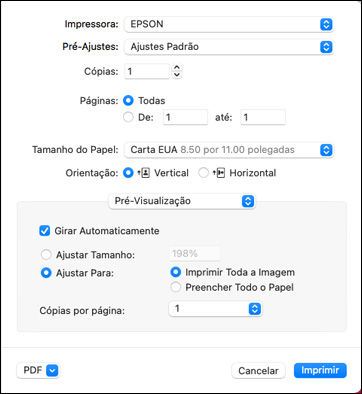Open the Impressora EPSON printer dropdown

[x=229, y=24]
